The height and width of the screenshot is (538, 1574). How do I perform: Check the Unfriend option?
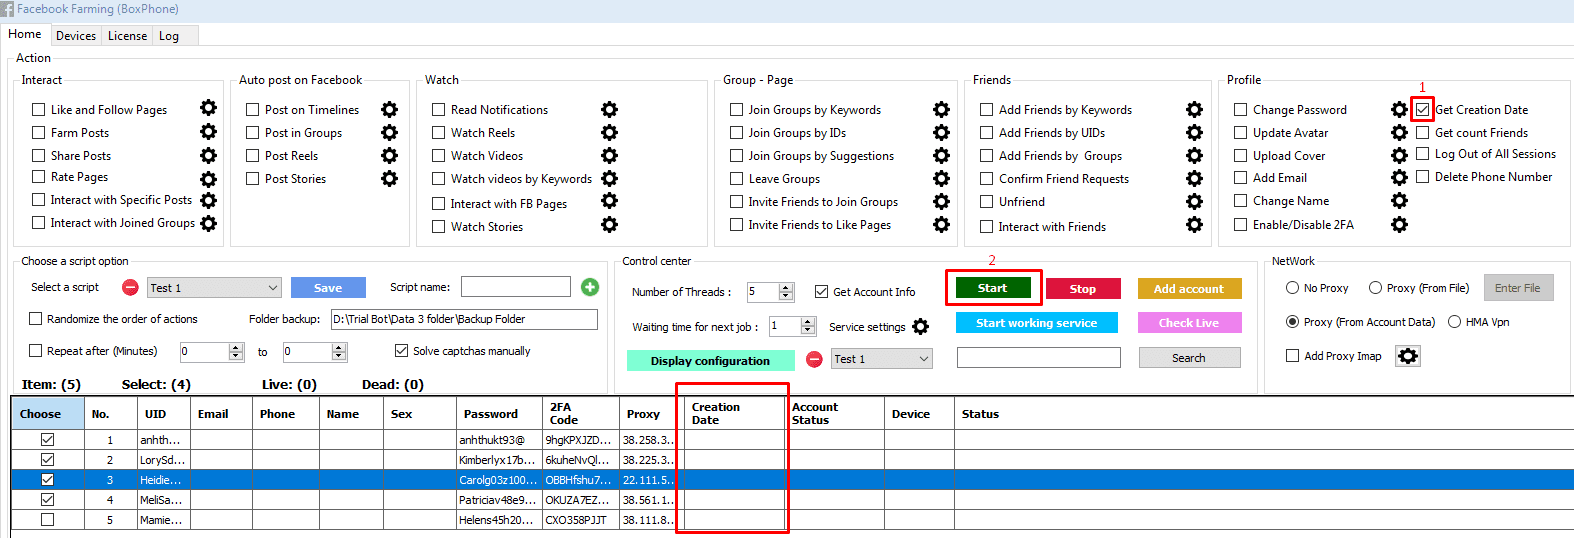tap(986, 201)
